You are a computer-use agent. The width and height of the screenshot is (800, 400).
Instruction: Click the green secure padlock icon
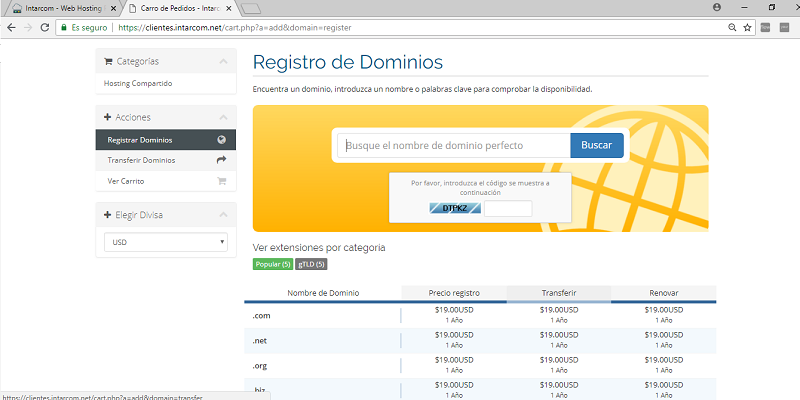64,28
